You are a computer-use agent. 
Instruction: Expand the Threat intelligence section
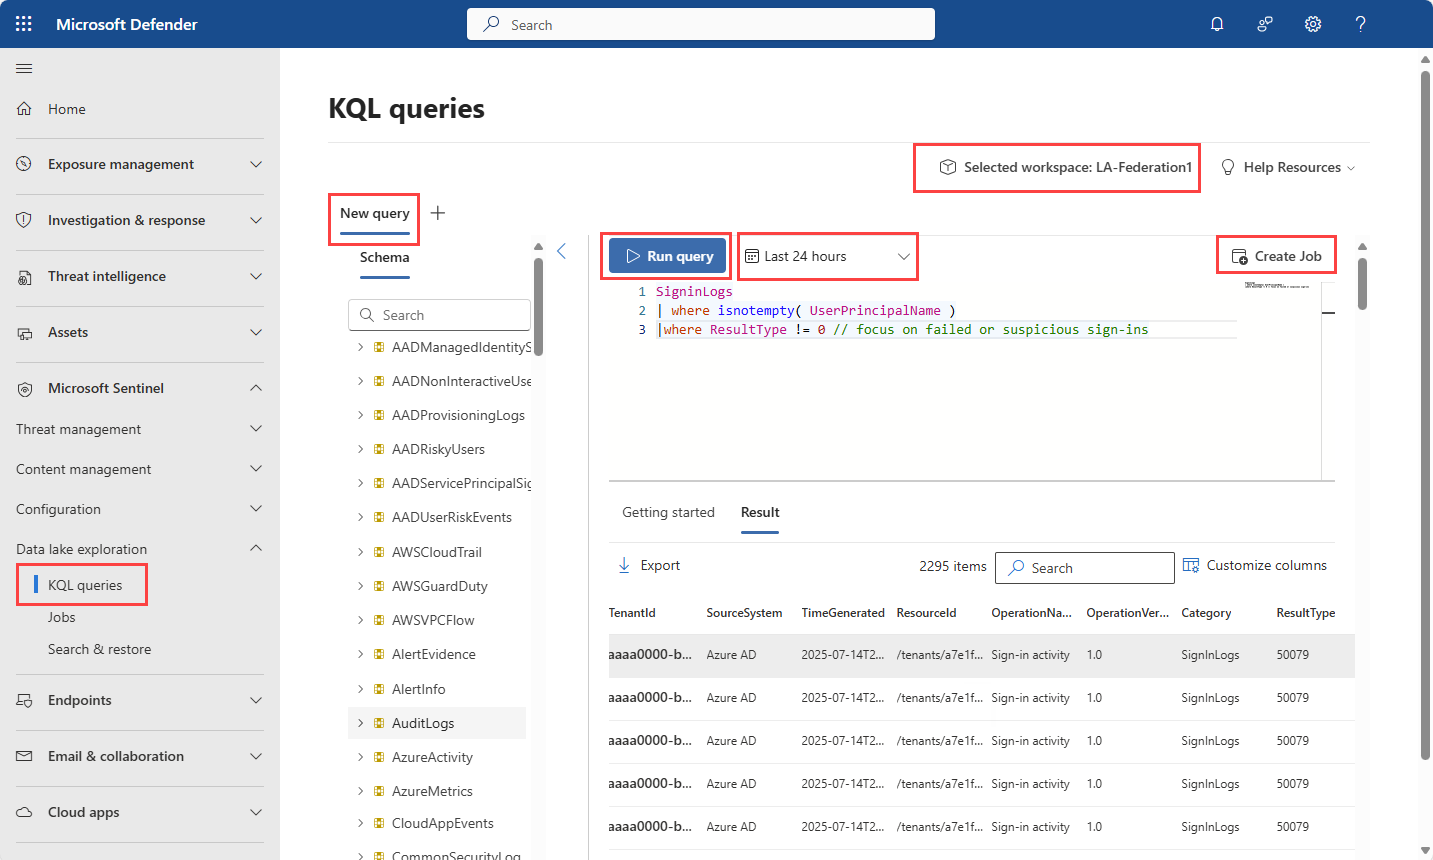pos(256,276)
